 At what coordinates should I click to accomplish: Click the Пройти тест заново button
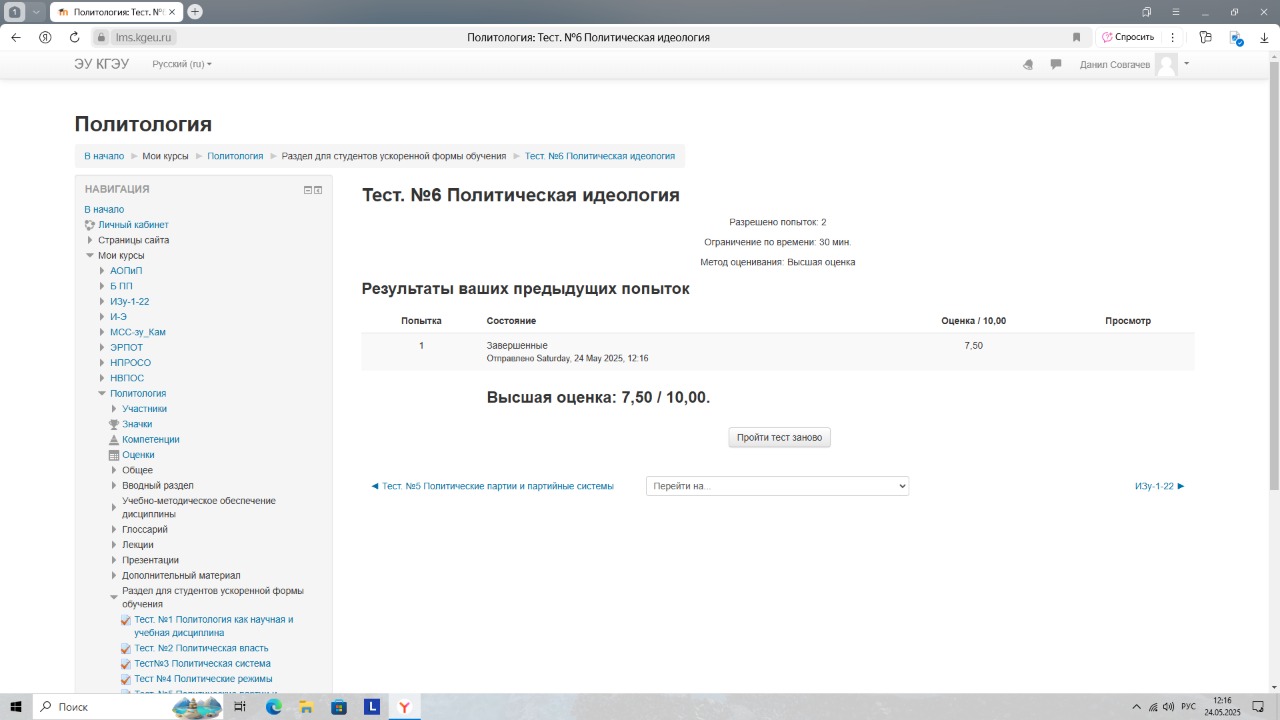pyautogui.click(x=779, y=438)
